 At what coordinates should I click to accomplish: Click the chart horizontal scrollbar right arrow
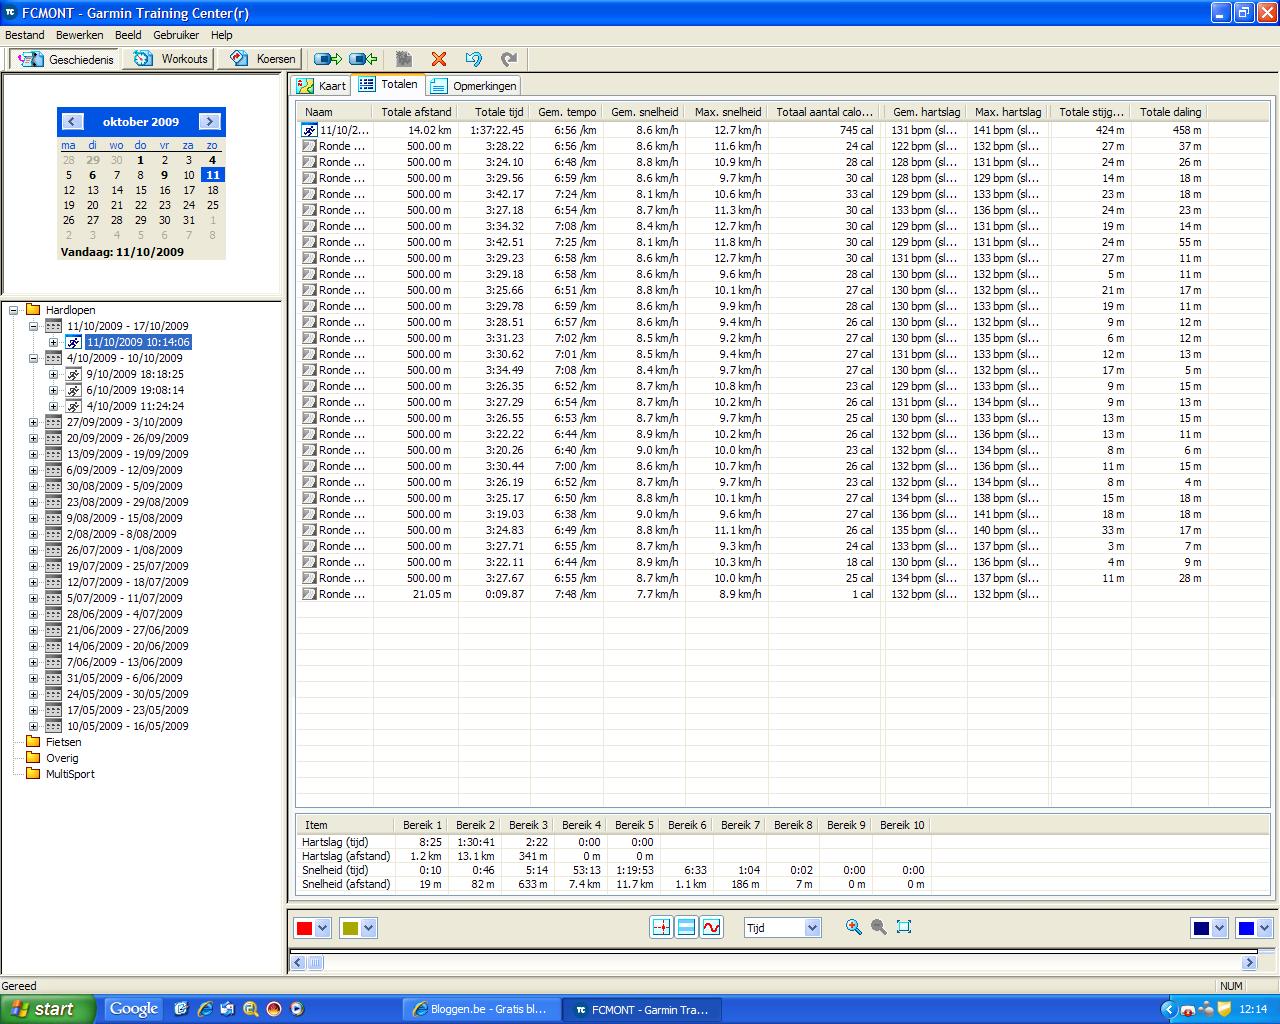[1249, 963]
